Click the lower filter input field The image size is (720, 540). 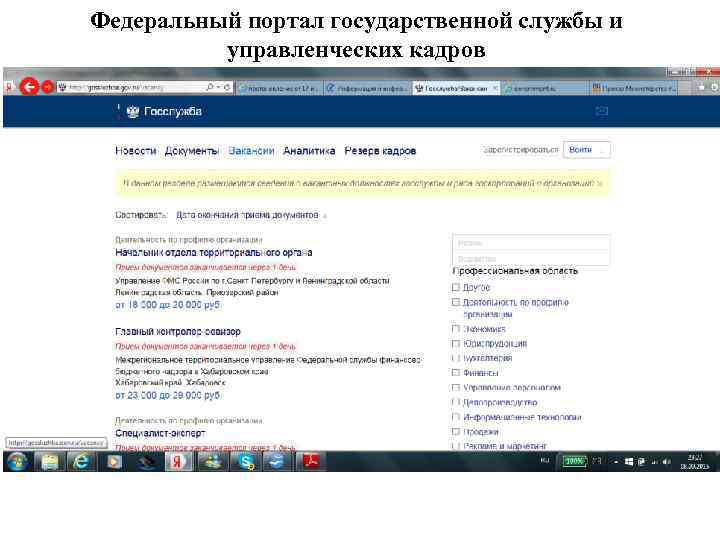[531, 259]
